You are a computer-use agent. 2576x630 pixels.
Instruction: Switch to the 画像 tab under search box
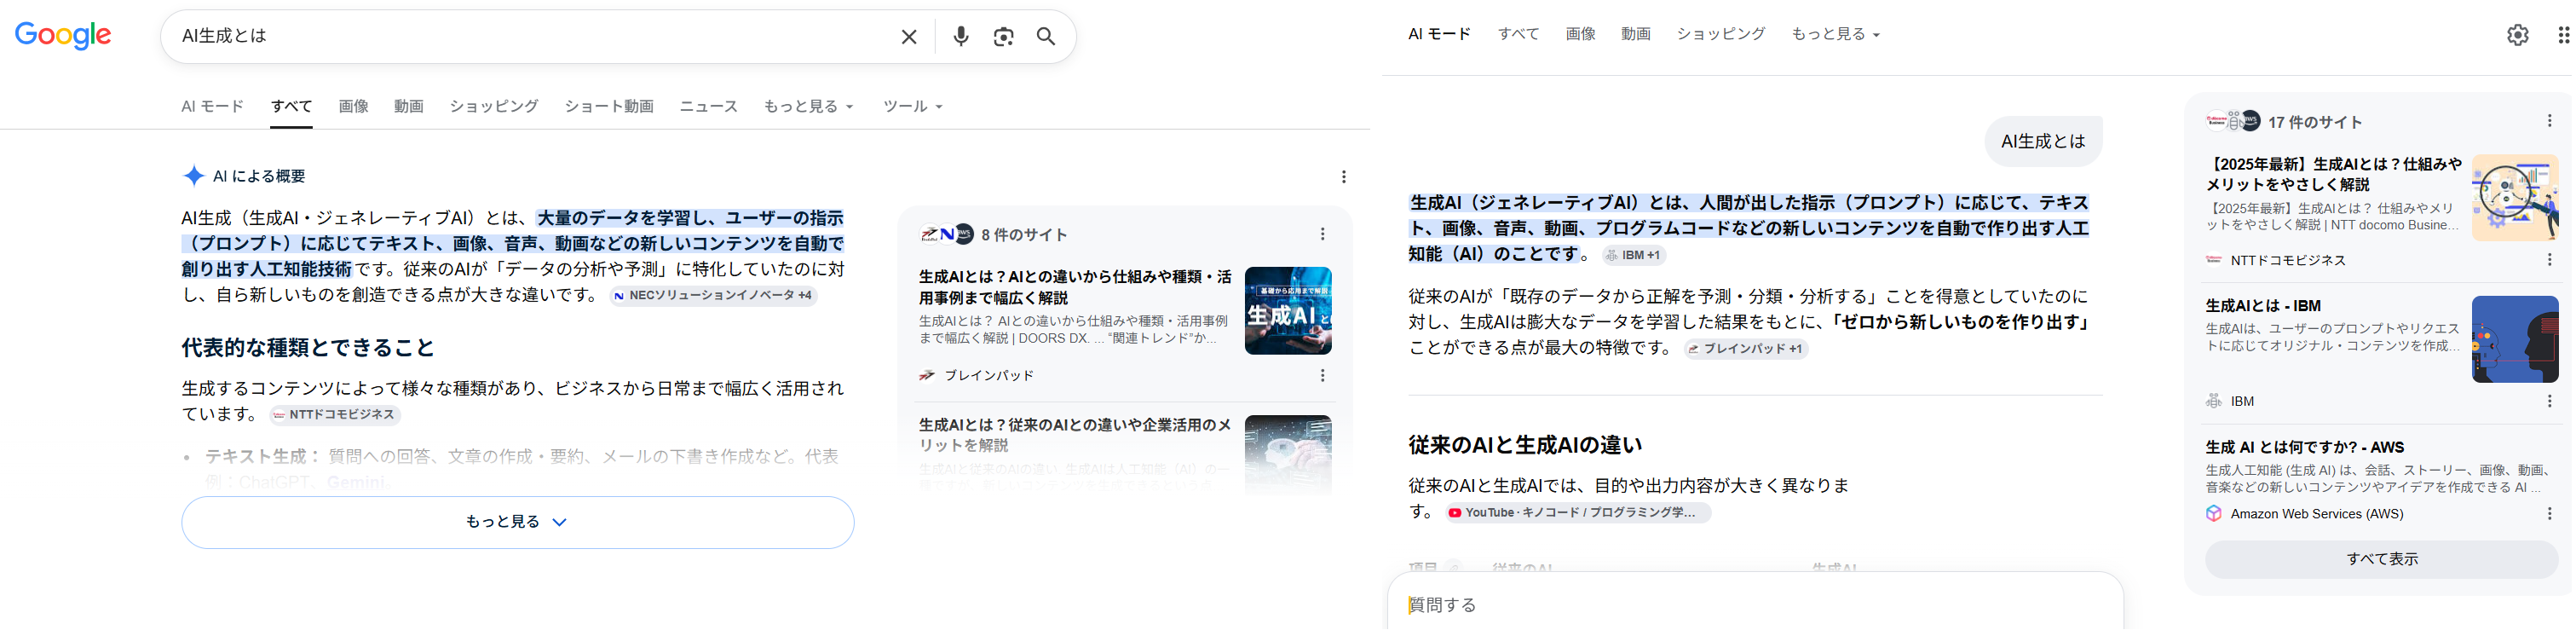[353, 106]
